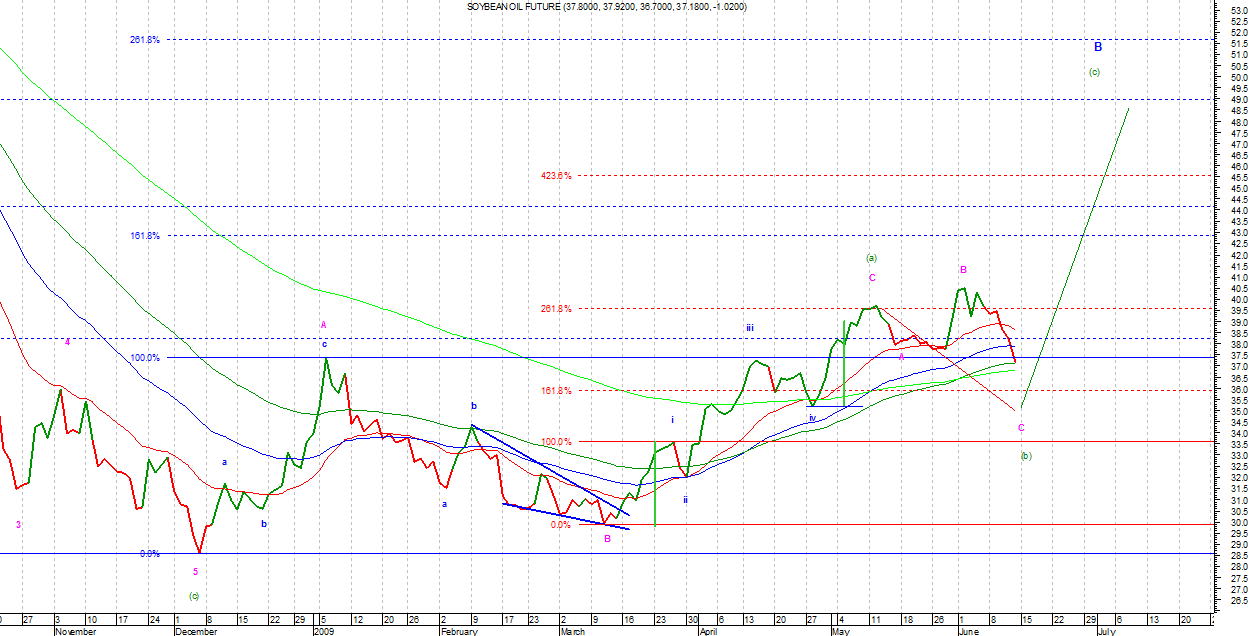1250x636 pixels.
Task: Click the red 261.8% Fibonacci label
Action: 556,309
